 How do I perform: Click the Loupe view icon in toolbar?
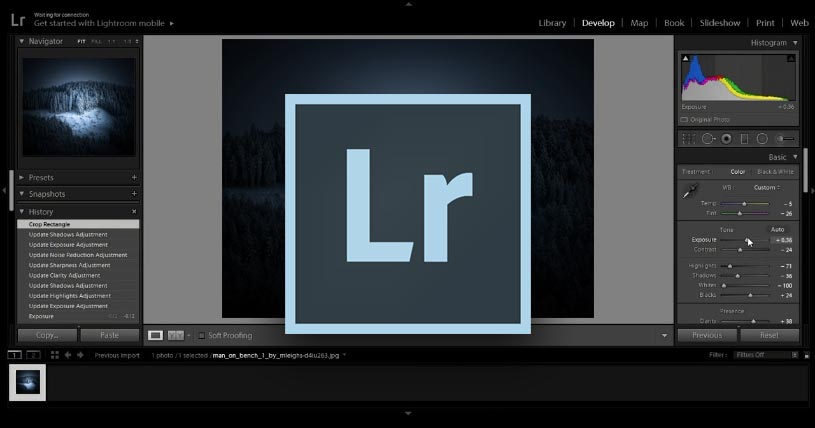pyautogui.click(x=155, y=335)
